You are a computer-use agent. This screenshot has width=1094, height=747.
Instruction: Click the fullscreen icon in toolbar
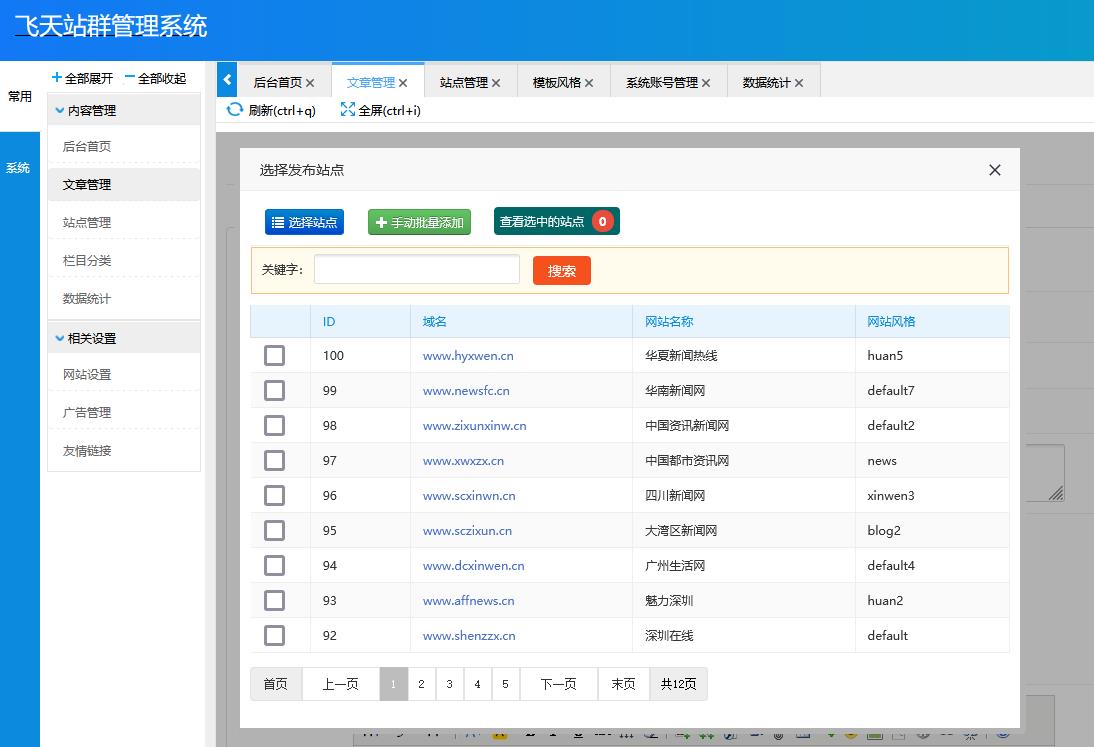347,110
